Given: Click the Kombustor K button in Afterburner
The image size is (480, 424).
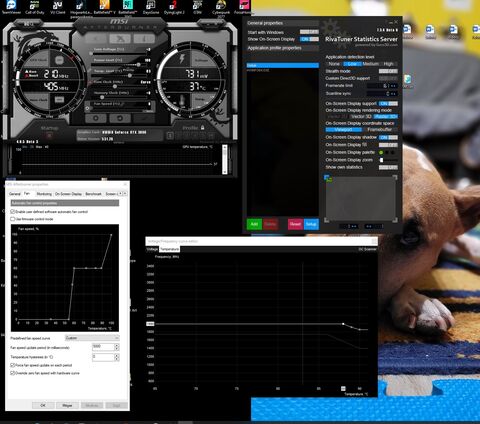Looking at the screenshot, I should click(x=96, y=39).
